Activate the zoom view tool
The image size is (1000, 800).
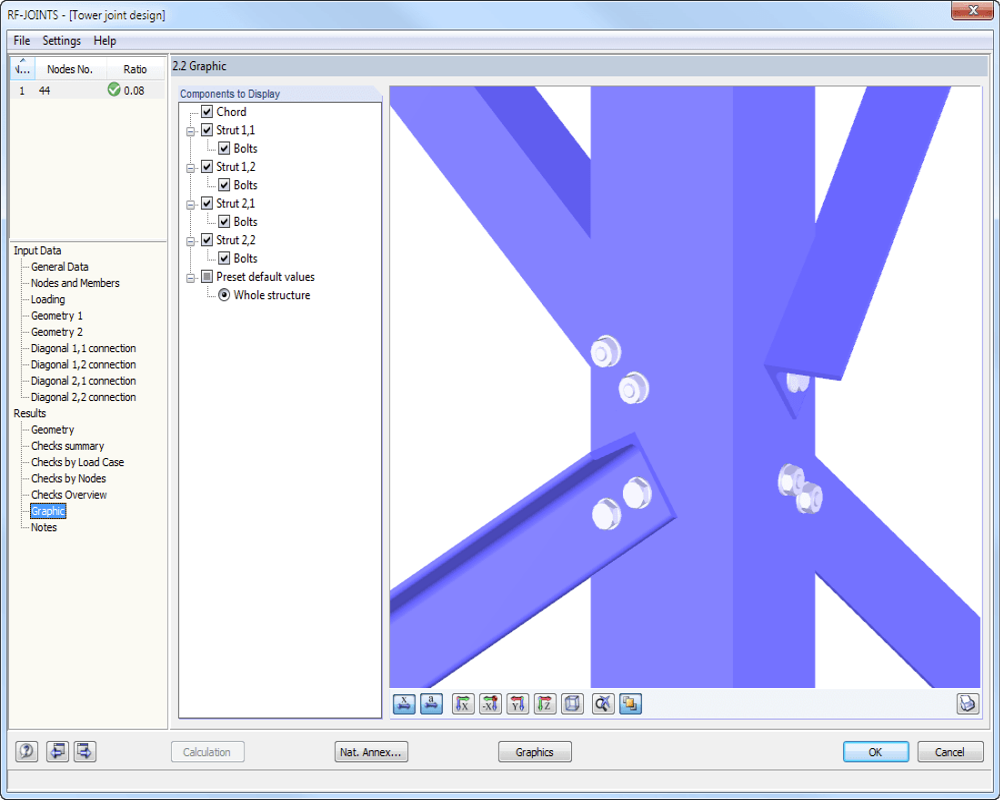point(602,704)
